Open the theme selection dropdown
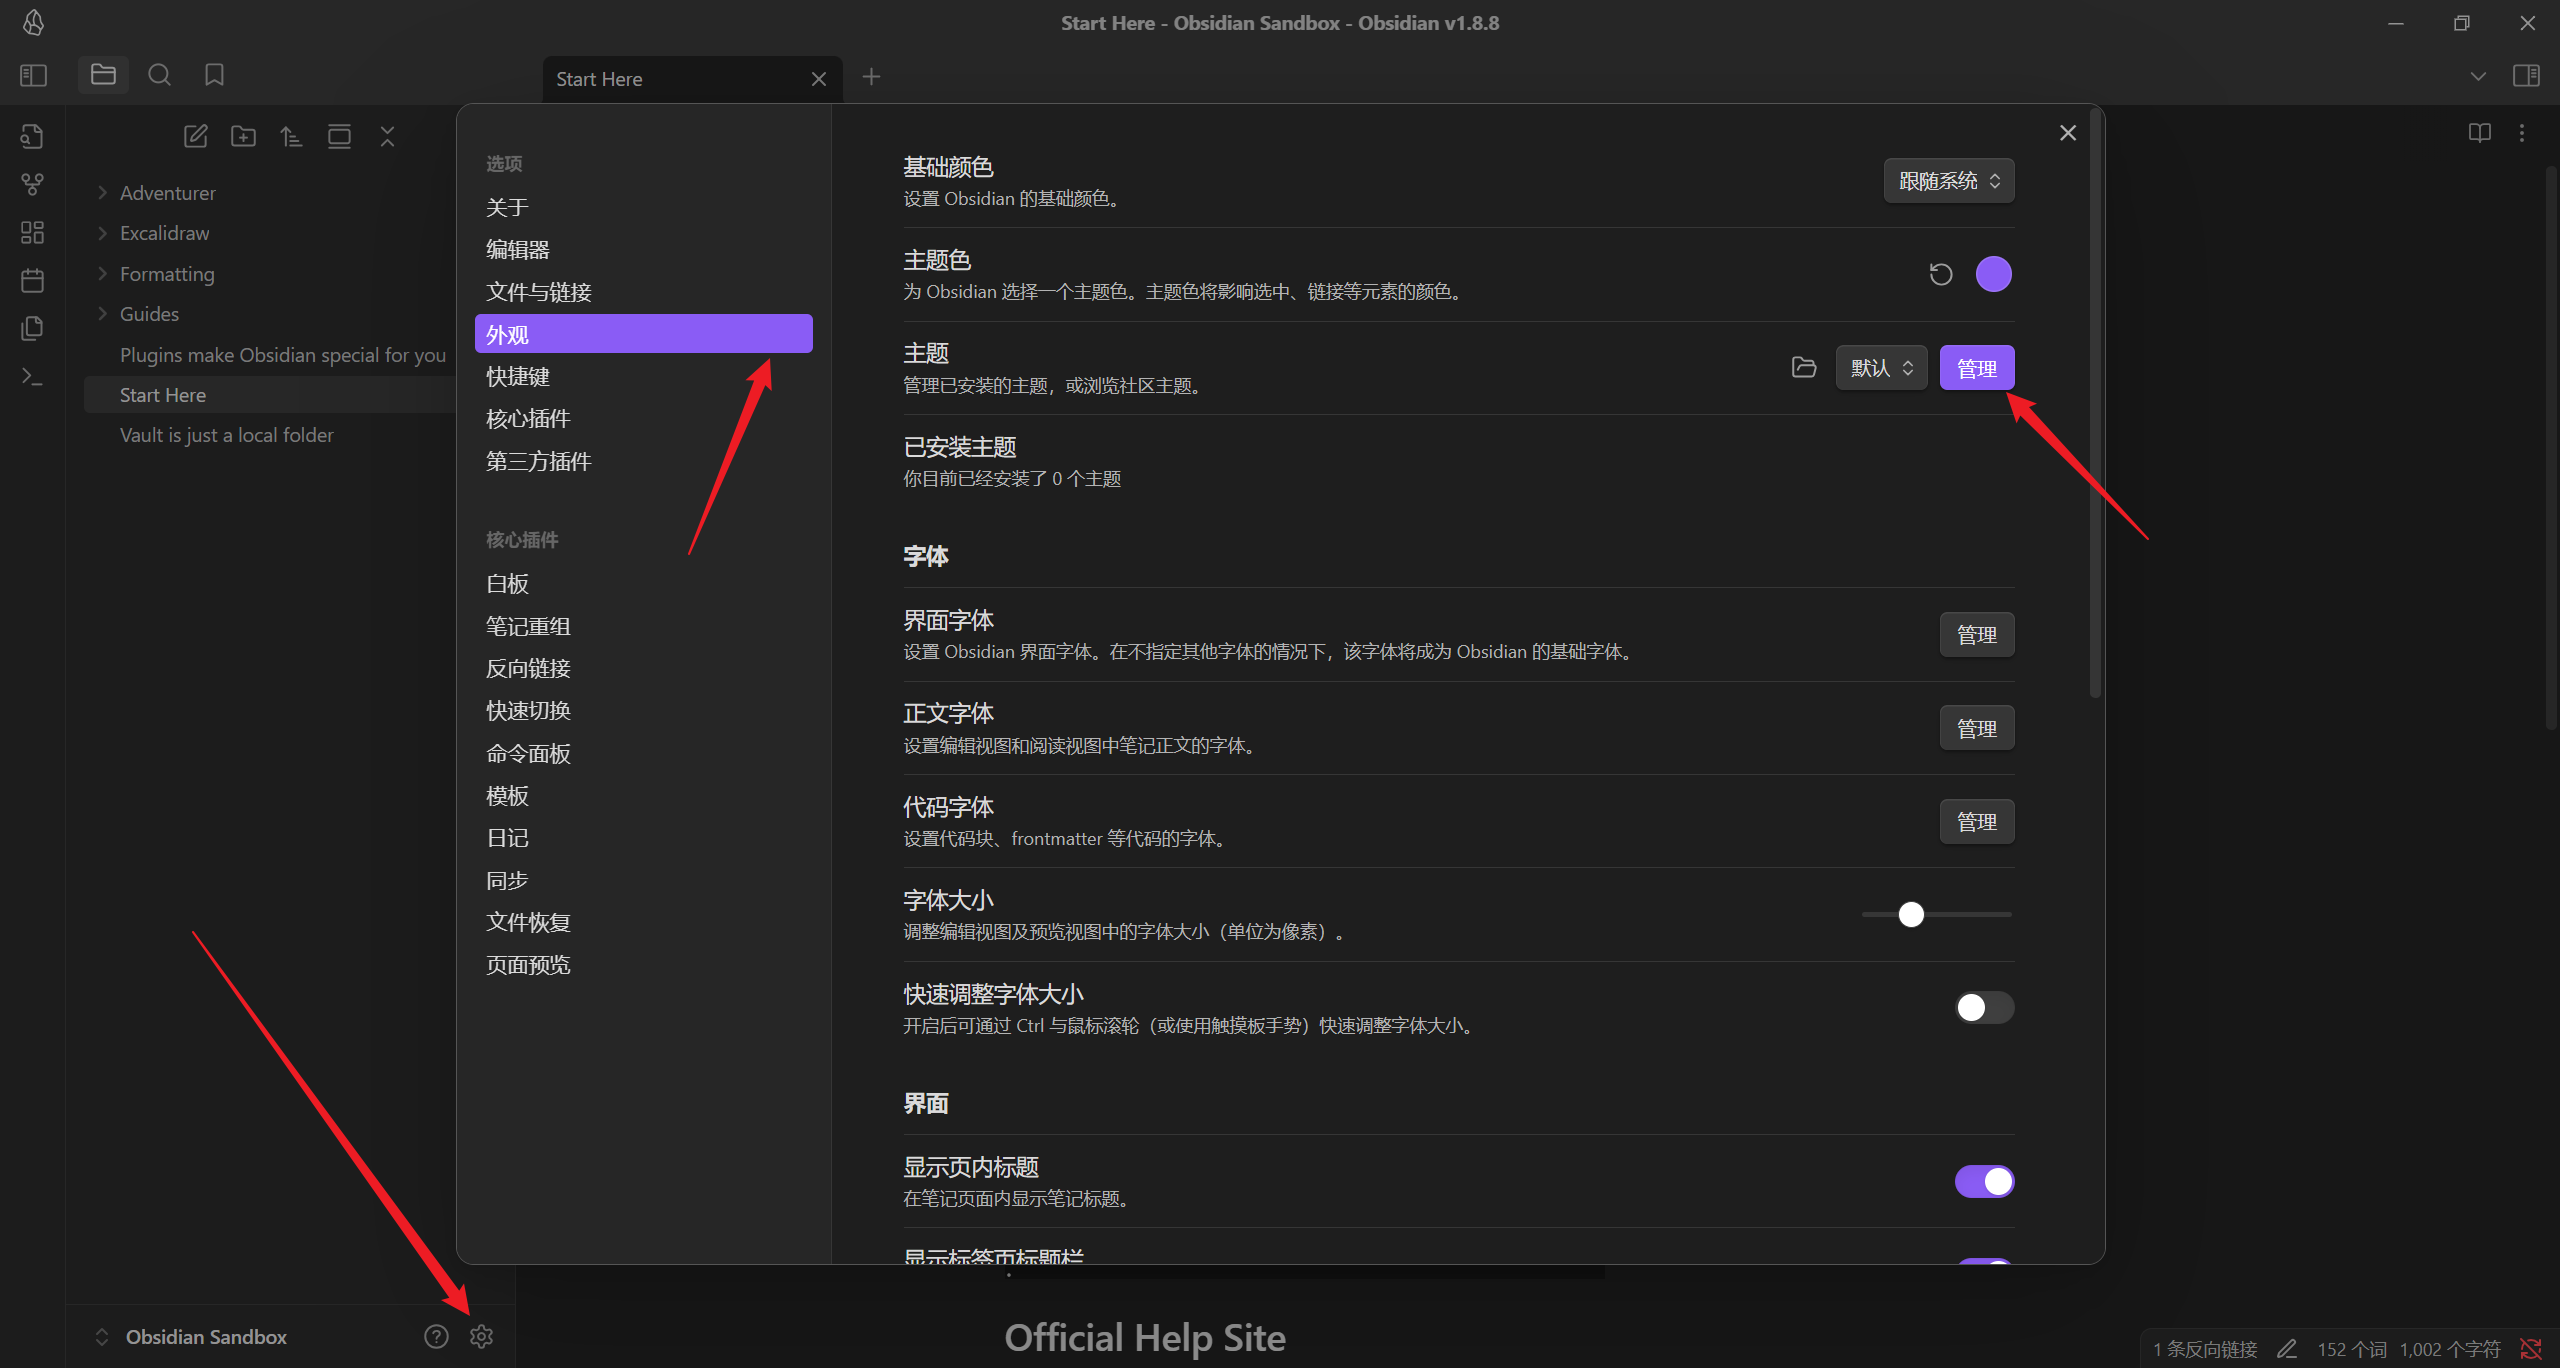 click(1881, 368)
